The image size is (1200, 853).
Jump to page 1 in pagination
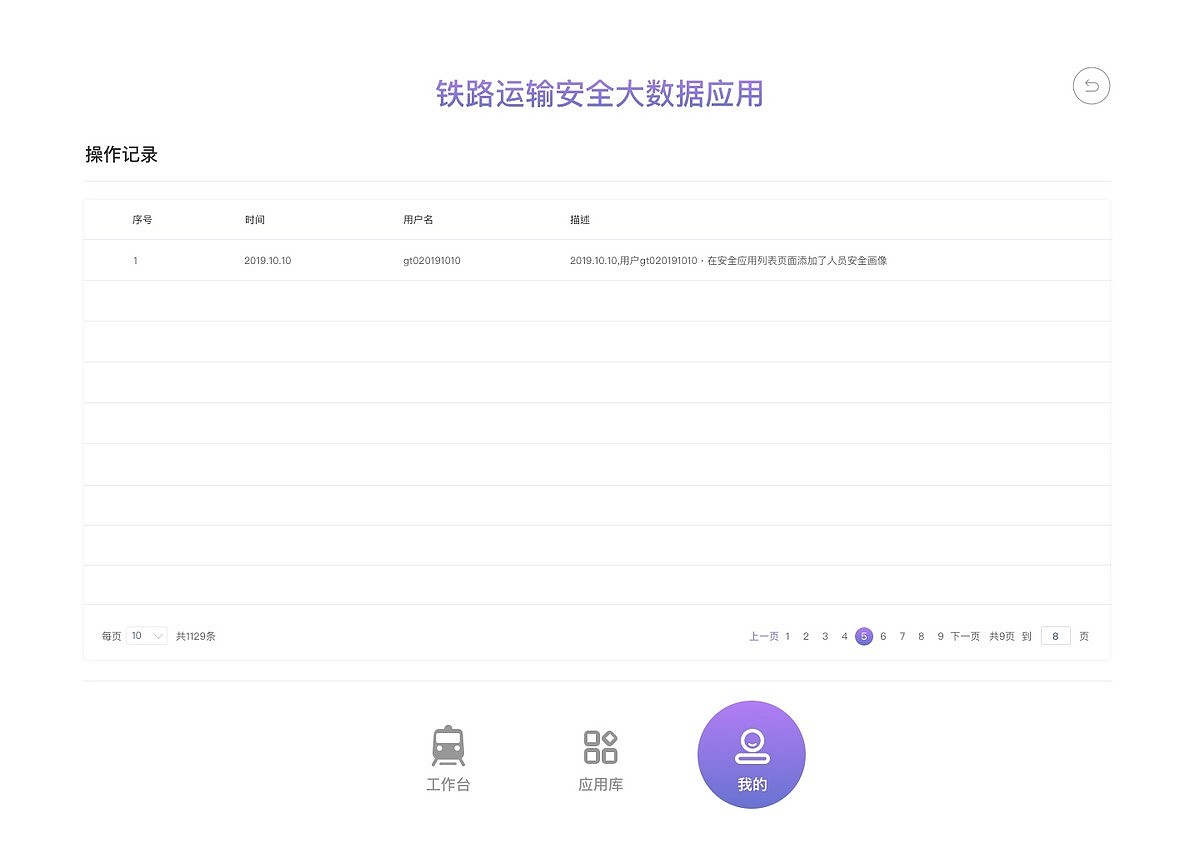(x=787, y=636)
